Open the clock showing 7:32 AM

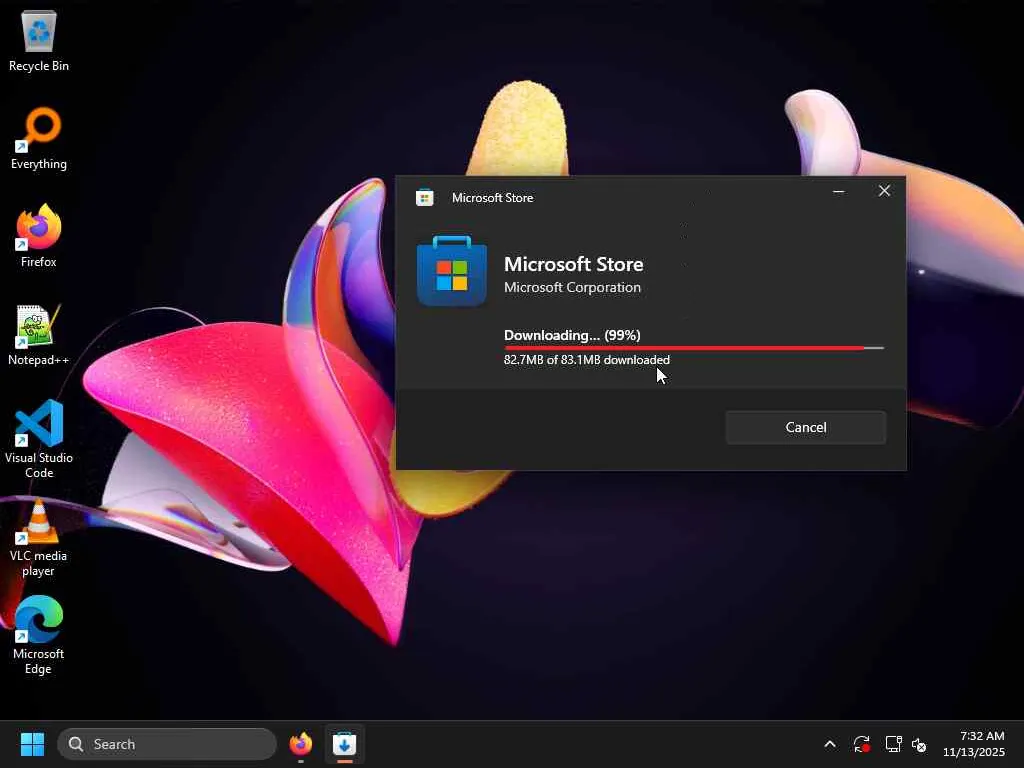[x=974, y=744]
